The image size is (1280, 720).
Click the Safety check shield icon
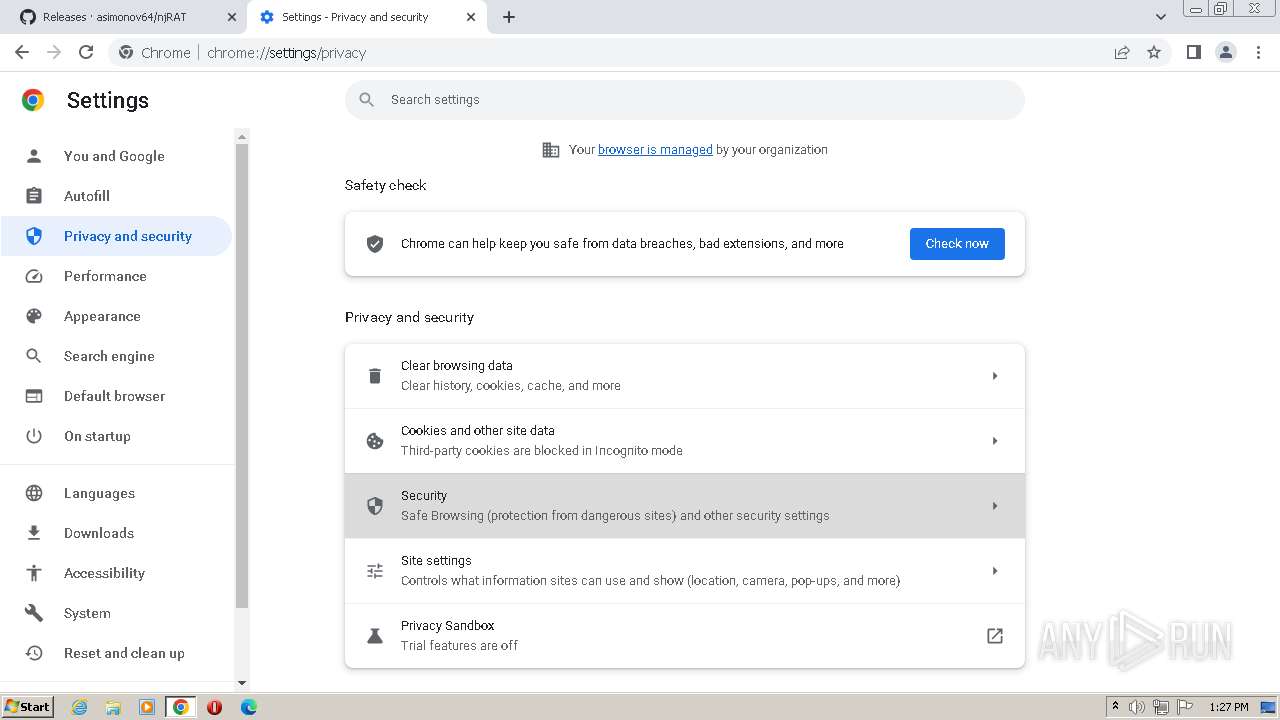(x=375, y=243)
